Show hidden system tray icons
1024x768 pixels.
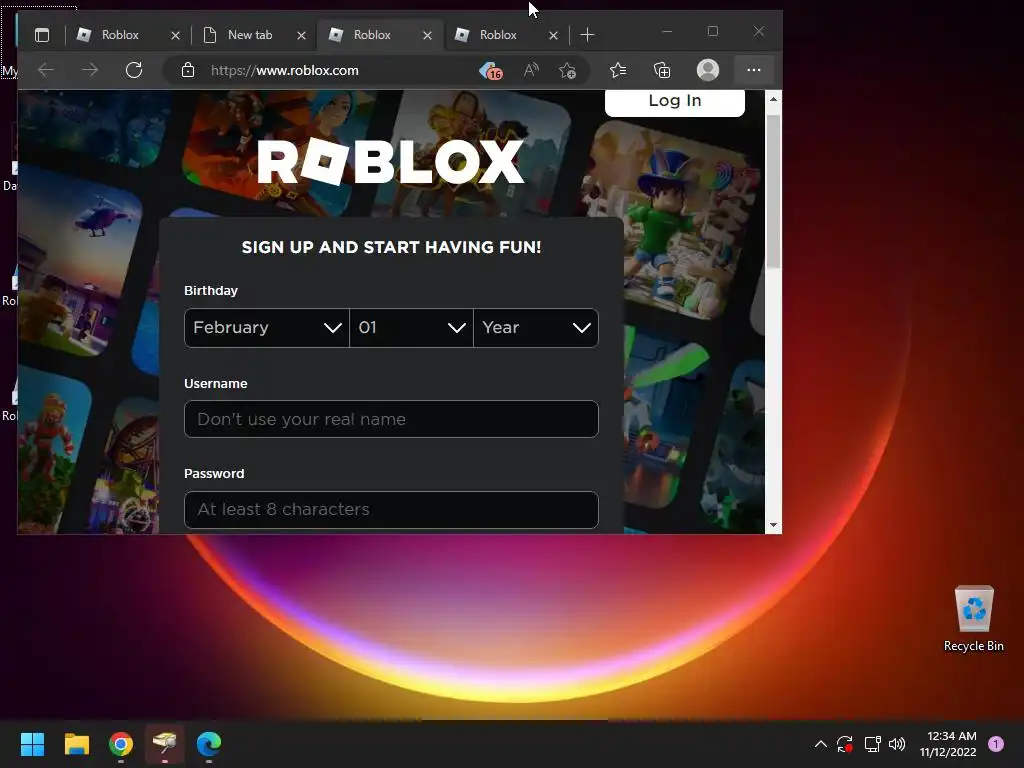(821, 744)
